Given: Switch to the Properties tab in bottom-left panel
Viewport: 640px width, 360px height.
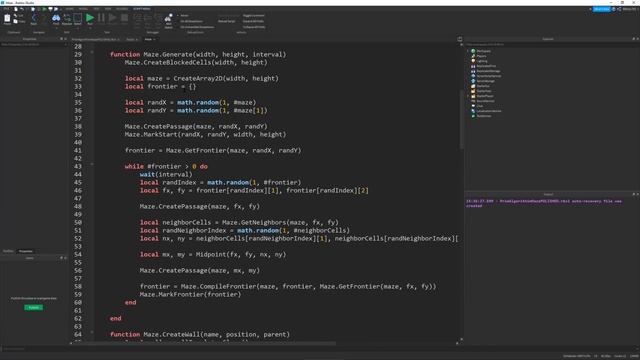Looking at the screenshot, I should 25,251.
